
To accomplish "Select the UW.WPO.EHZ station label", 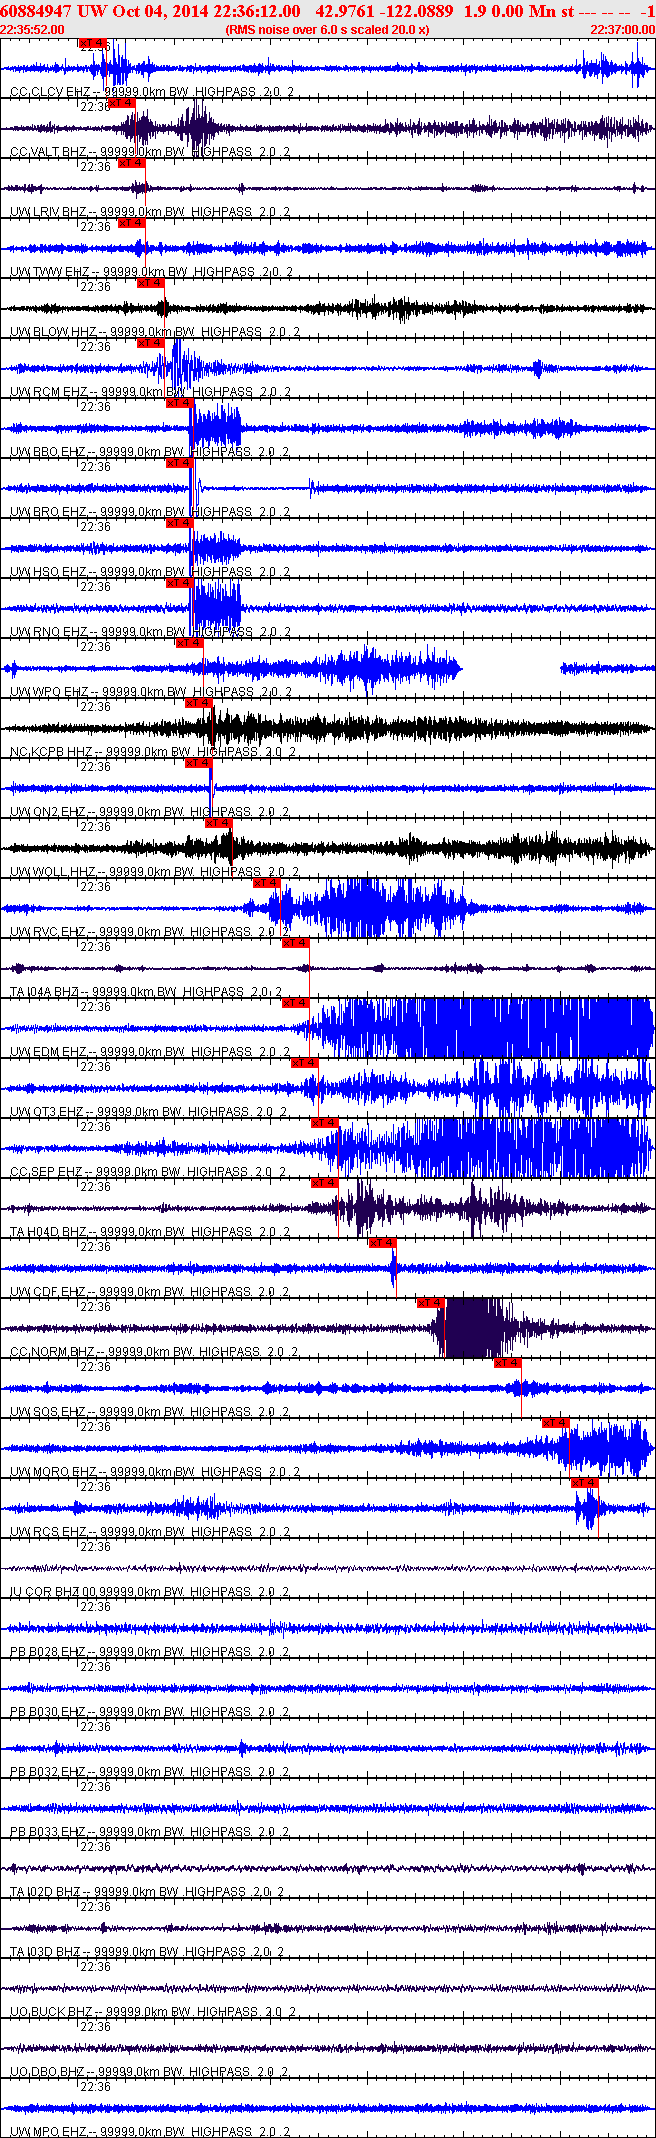I will coord(152,692).
